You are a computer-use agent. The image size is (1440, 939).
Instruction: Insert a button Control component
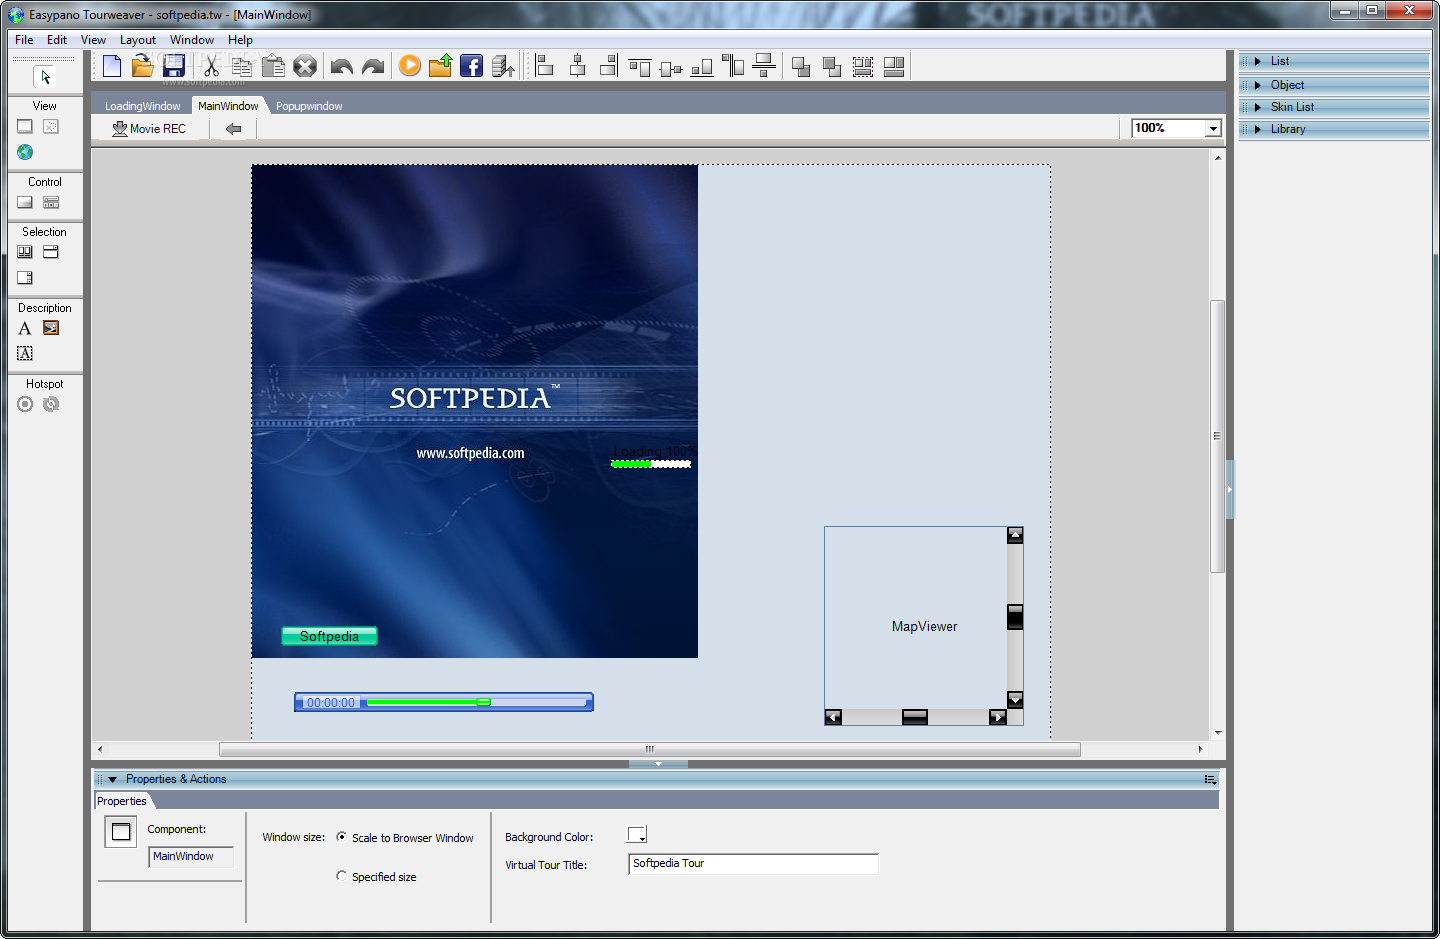[25, 202]
